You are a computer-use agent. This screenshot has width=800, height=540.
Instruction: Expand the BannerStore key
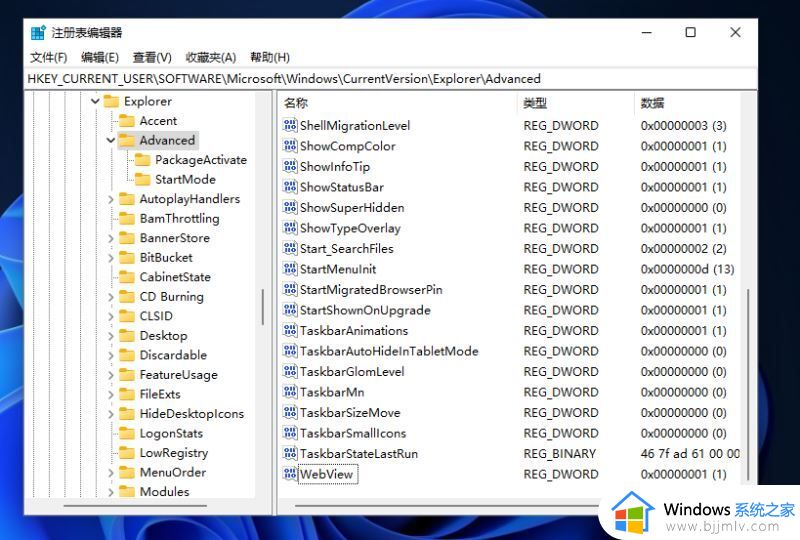[x=111, y=238]
